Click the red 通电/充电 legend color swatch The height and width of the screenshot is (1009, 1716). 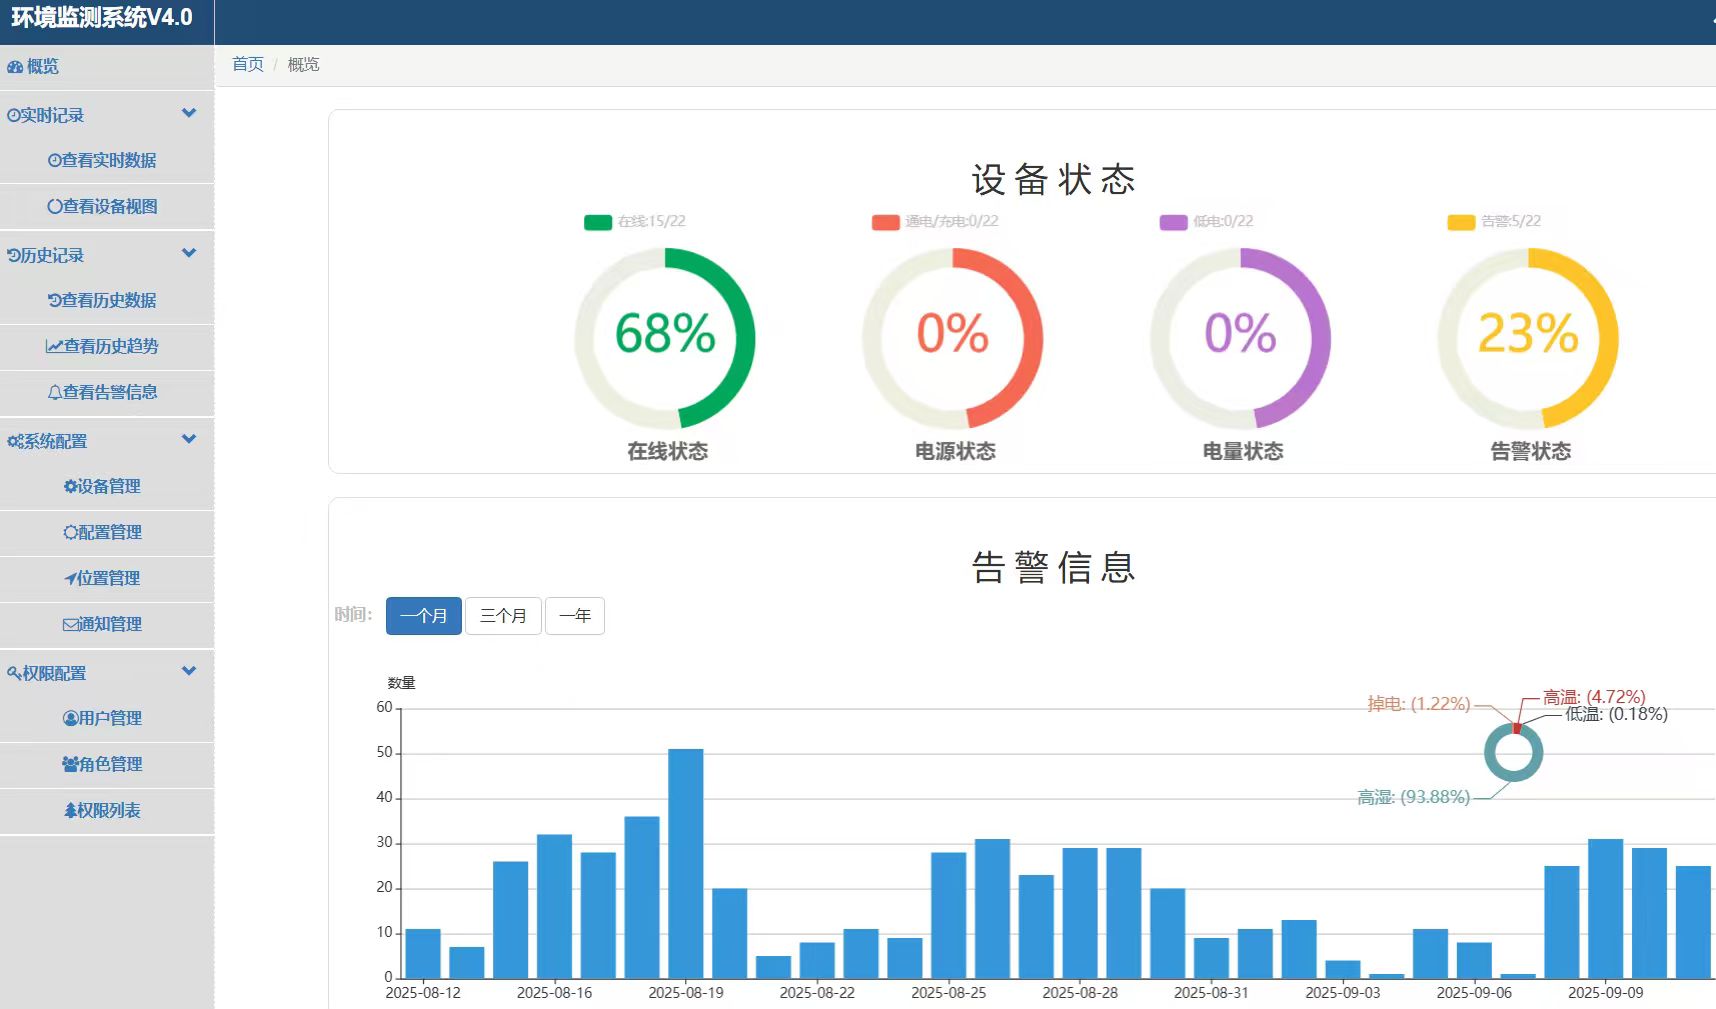tap(885, 222)
